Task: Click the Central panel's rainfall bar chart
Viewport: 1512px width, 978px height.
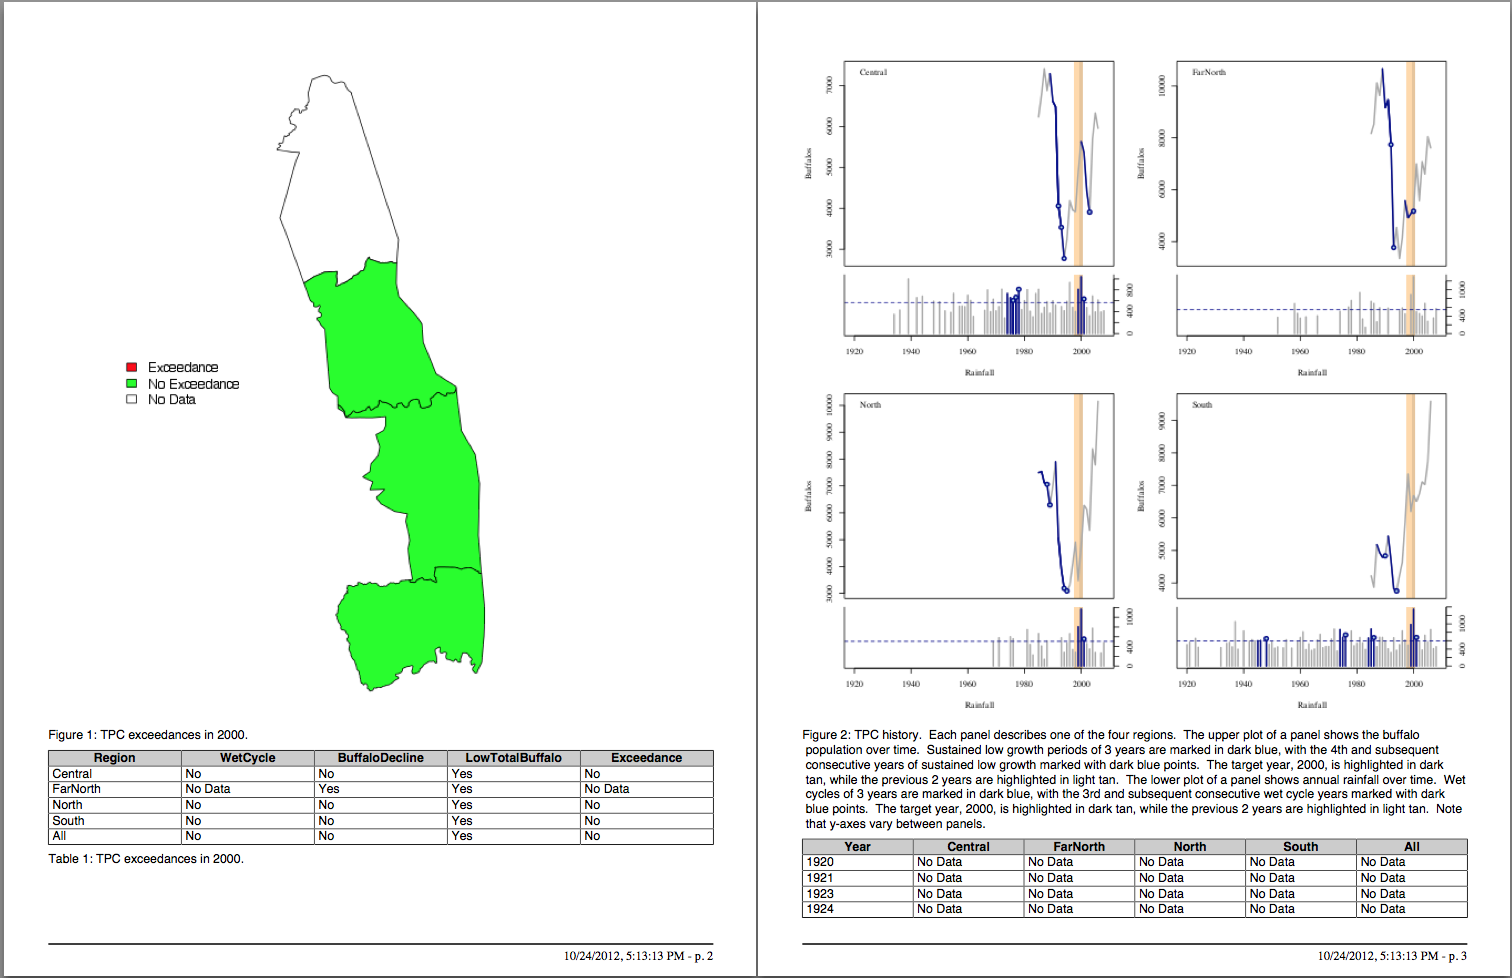Action: coord(979,305)
